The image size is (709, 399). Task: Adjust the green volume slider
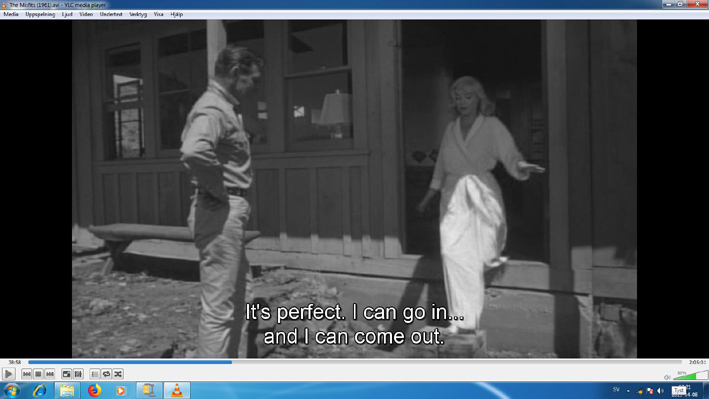(690, 375)
